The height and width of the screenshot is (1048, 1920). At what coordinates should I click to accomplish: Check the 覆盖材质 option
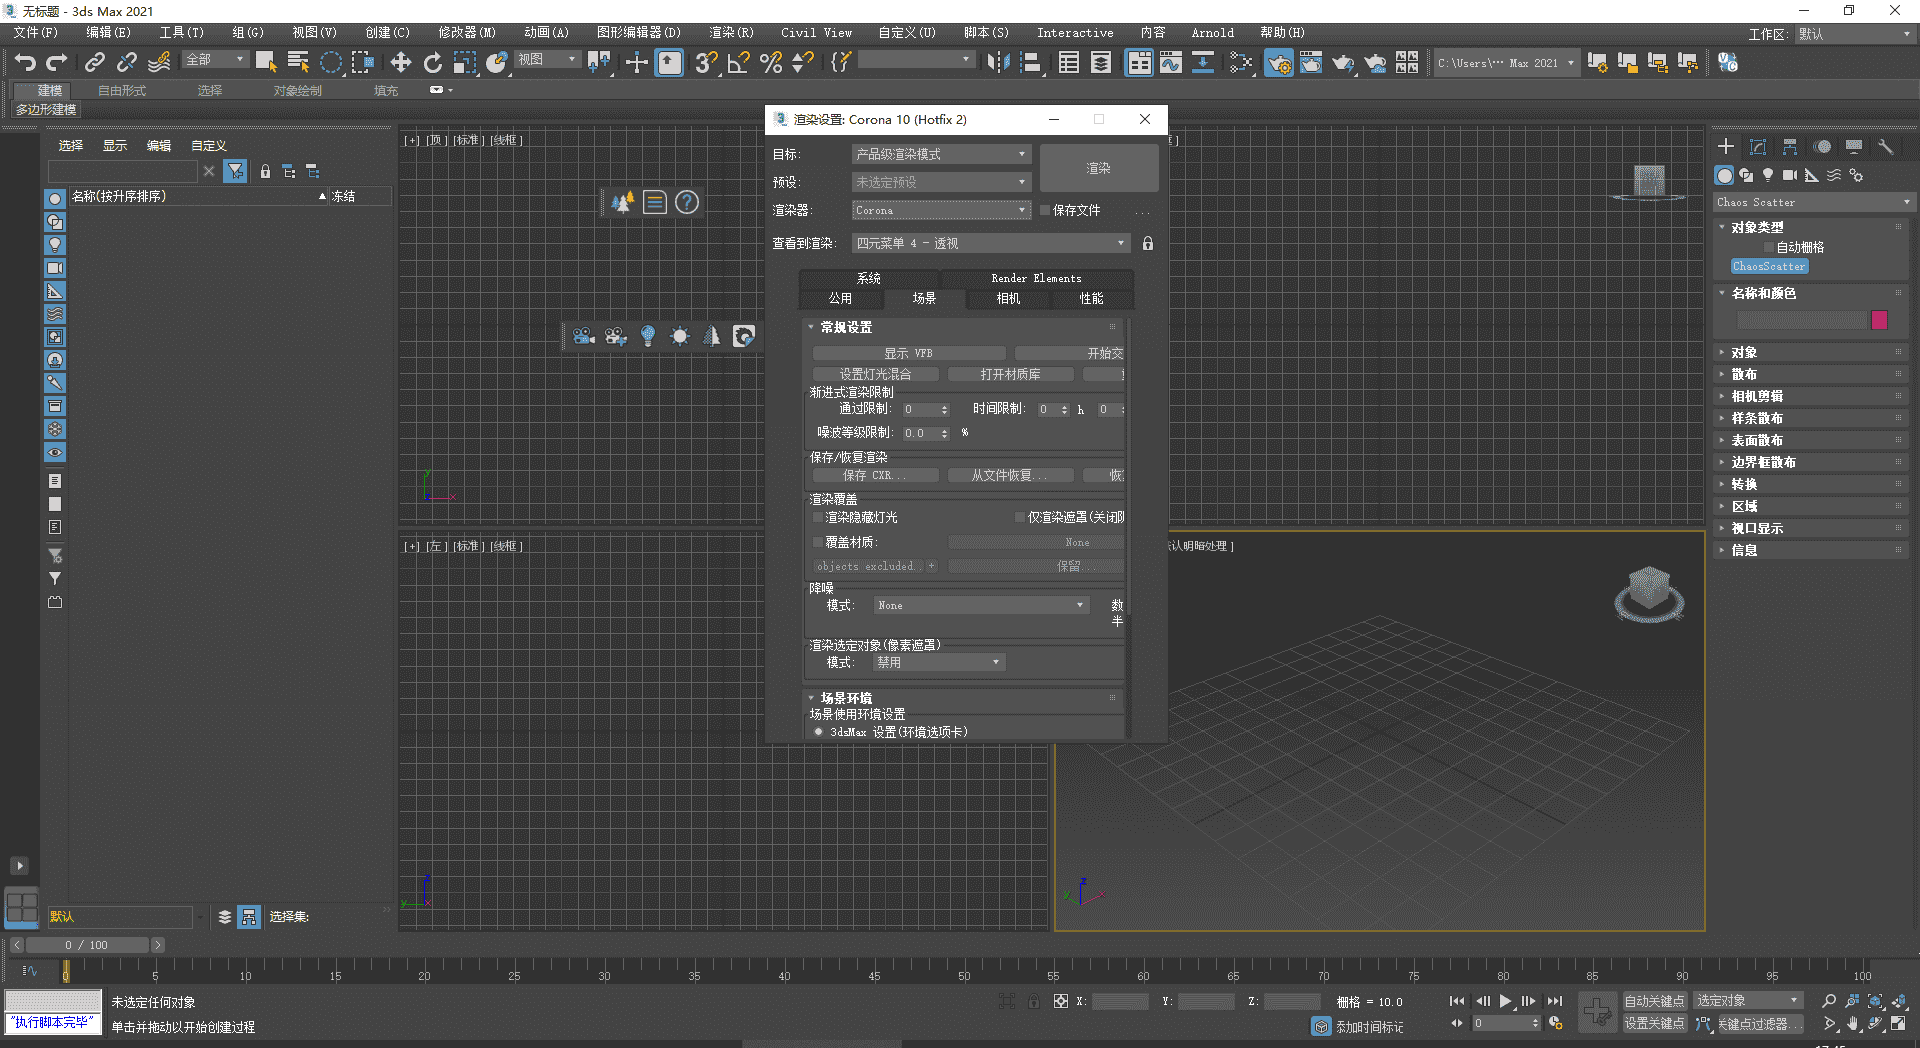(818, 543)
